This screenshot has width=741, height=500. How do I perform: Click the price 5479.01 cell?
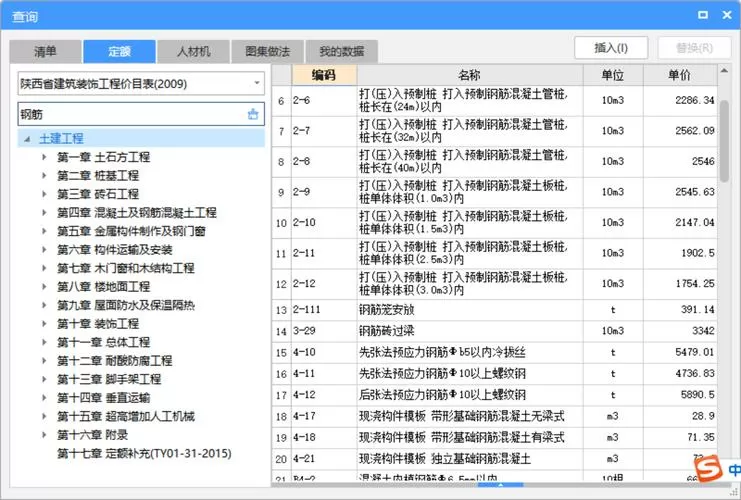680,352
